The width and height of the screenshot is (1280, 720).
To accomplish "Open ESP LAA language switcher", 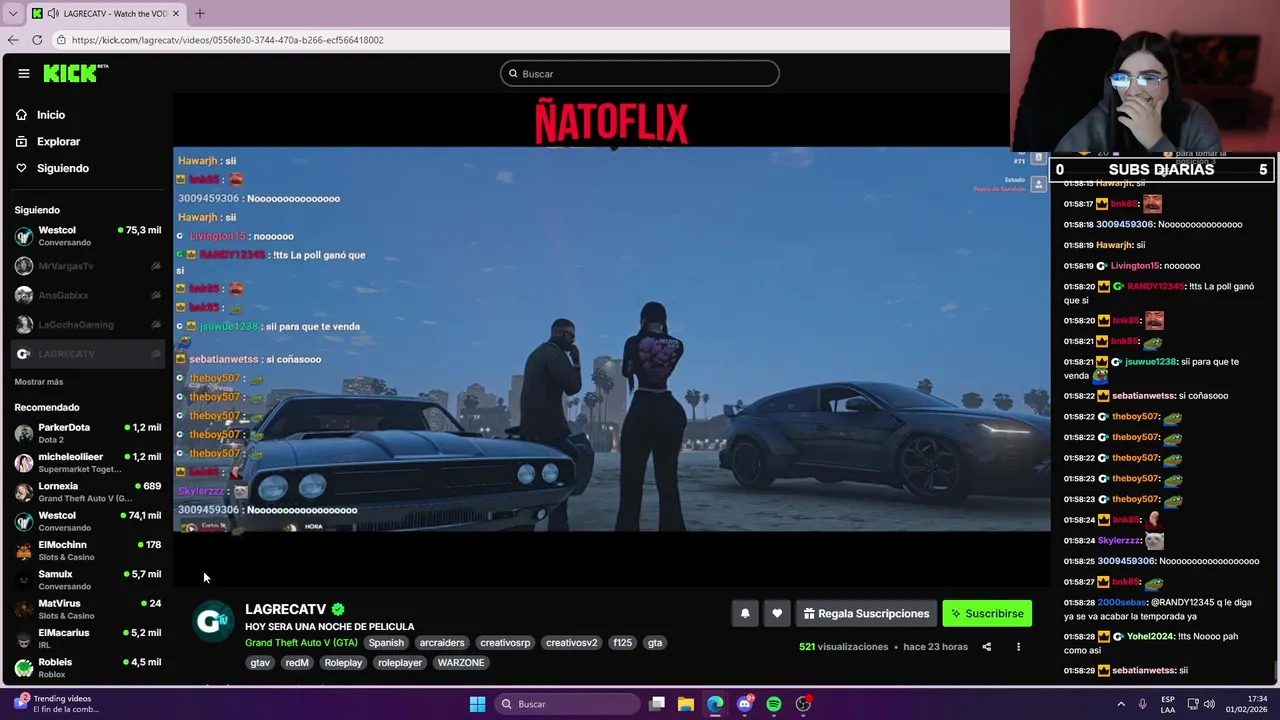I will pos(1168,704).
